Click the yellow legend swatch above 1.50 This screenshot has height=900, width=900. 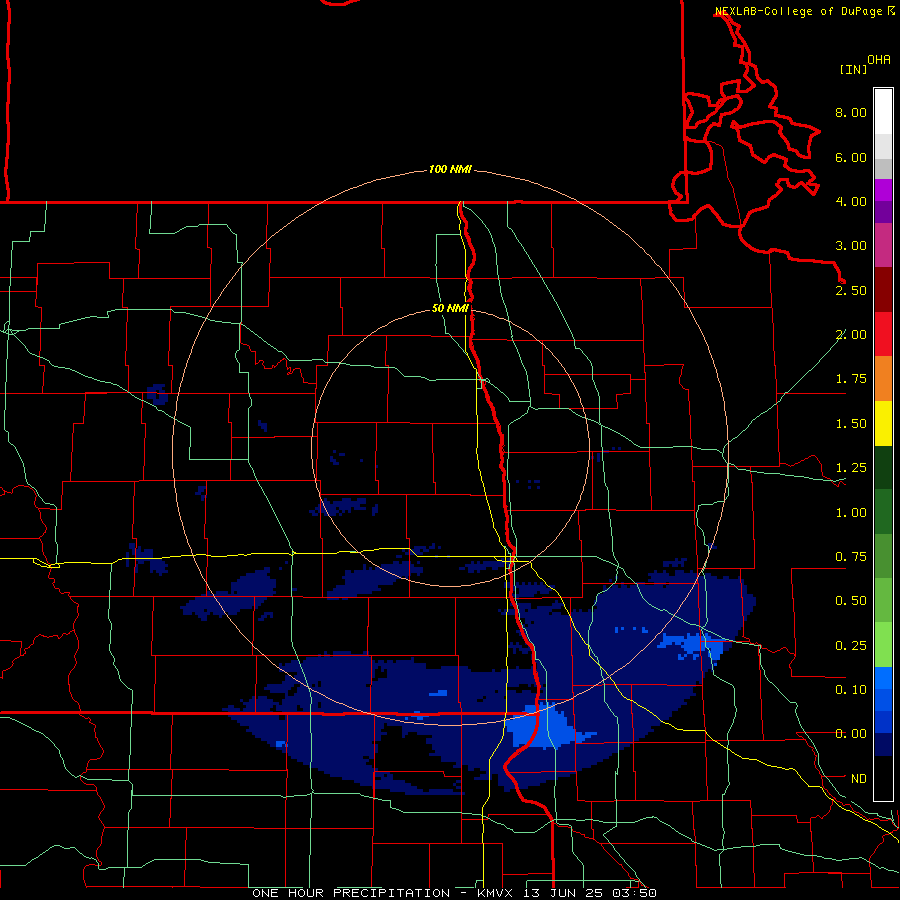[883, 424]
